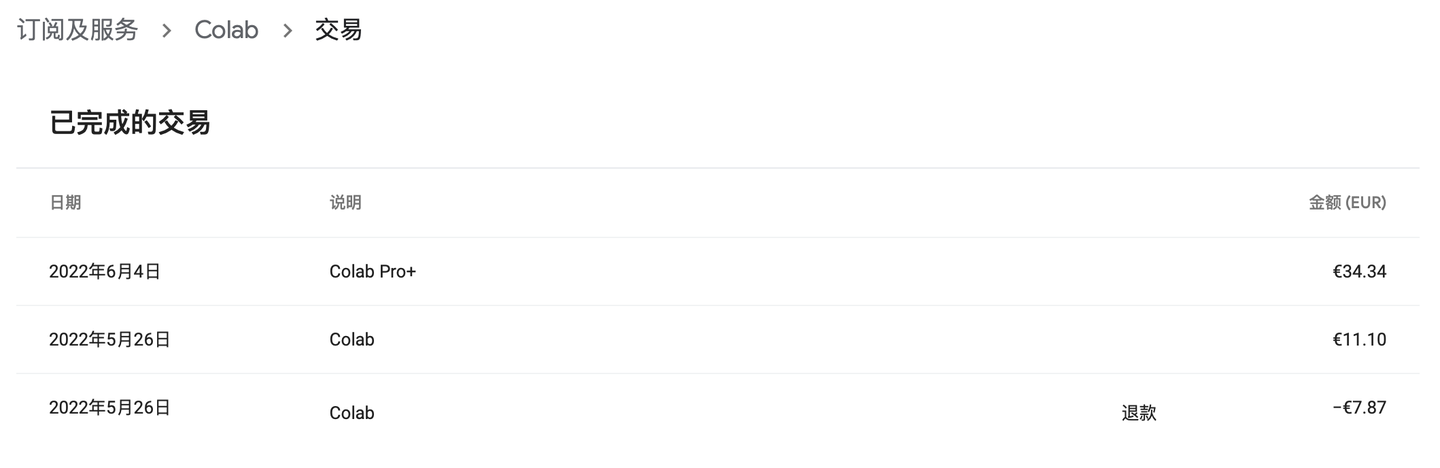Open Colab description in 退款 row
1440x468 pixels.
point(352,412)
